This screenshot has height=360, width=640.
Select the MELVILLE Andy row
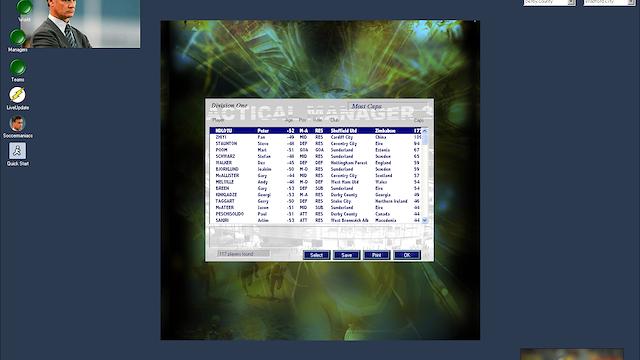coord(316,182)
